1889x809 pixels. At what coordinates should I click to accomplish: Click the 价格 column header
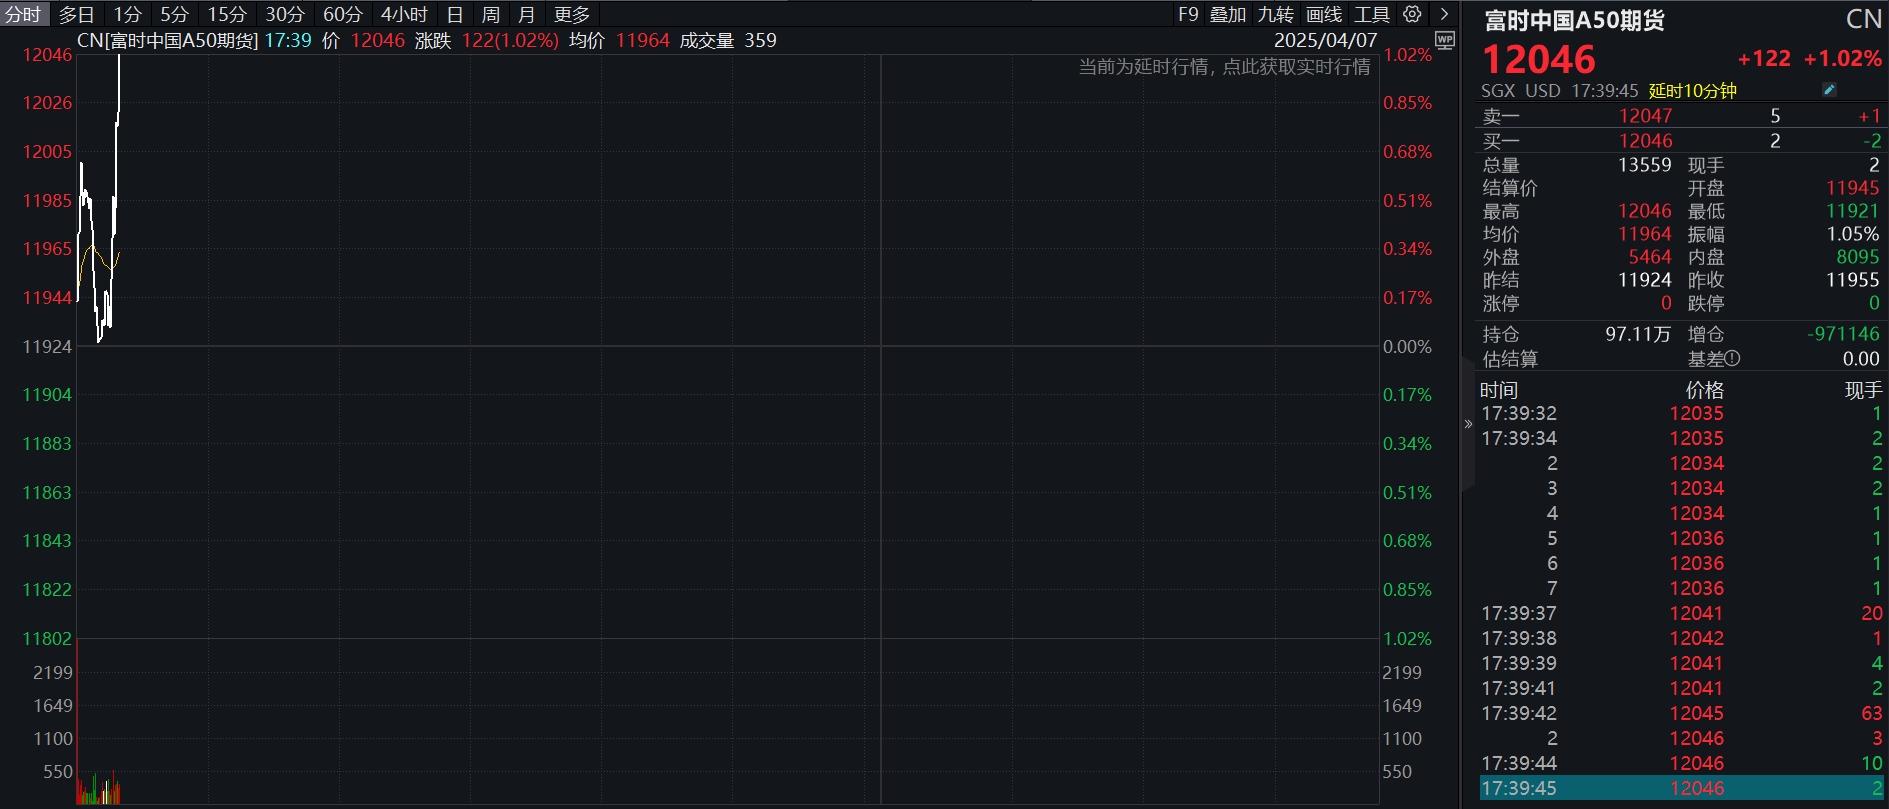coord(1705,390)
